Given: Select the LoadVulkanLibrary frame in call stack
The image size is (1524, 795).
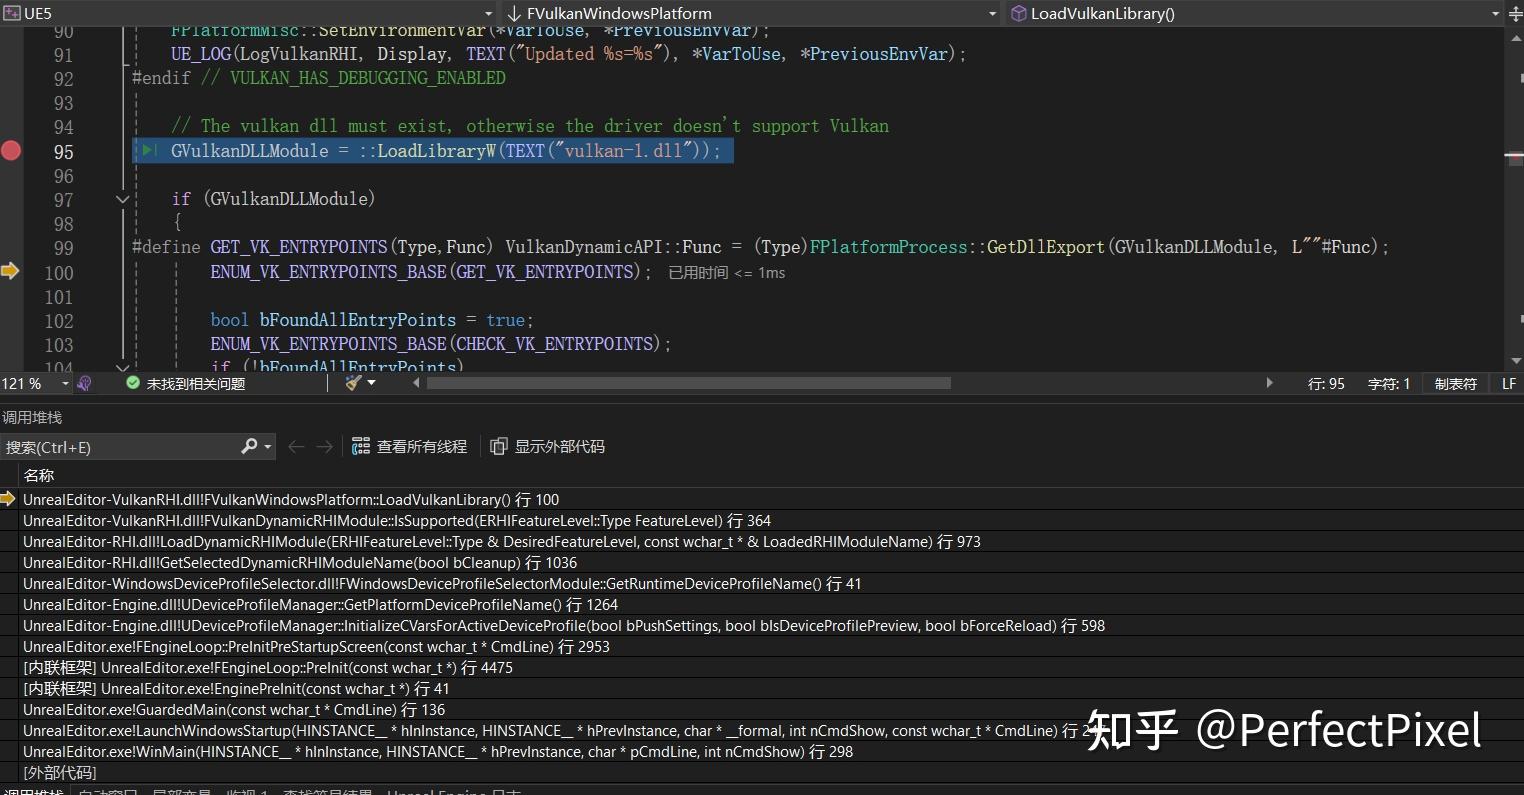Looking at the screenshot, I should [x=290, y=499].
